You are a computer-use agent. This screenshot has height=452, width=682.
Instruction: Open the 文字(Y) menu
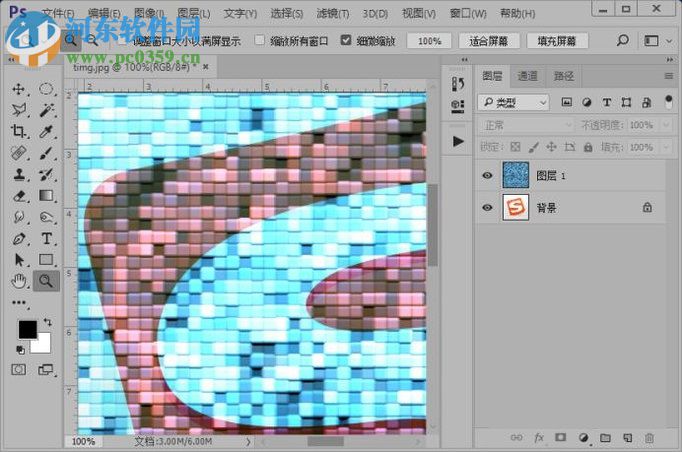point(240,13)
